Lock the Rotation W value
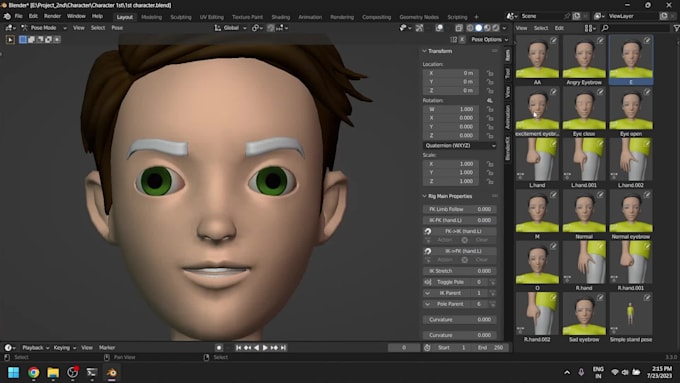The height and width of the screenshot is (383, 680). 490,109
